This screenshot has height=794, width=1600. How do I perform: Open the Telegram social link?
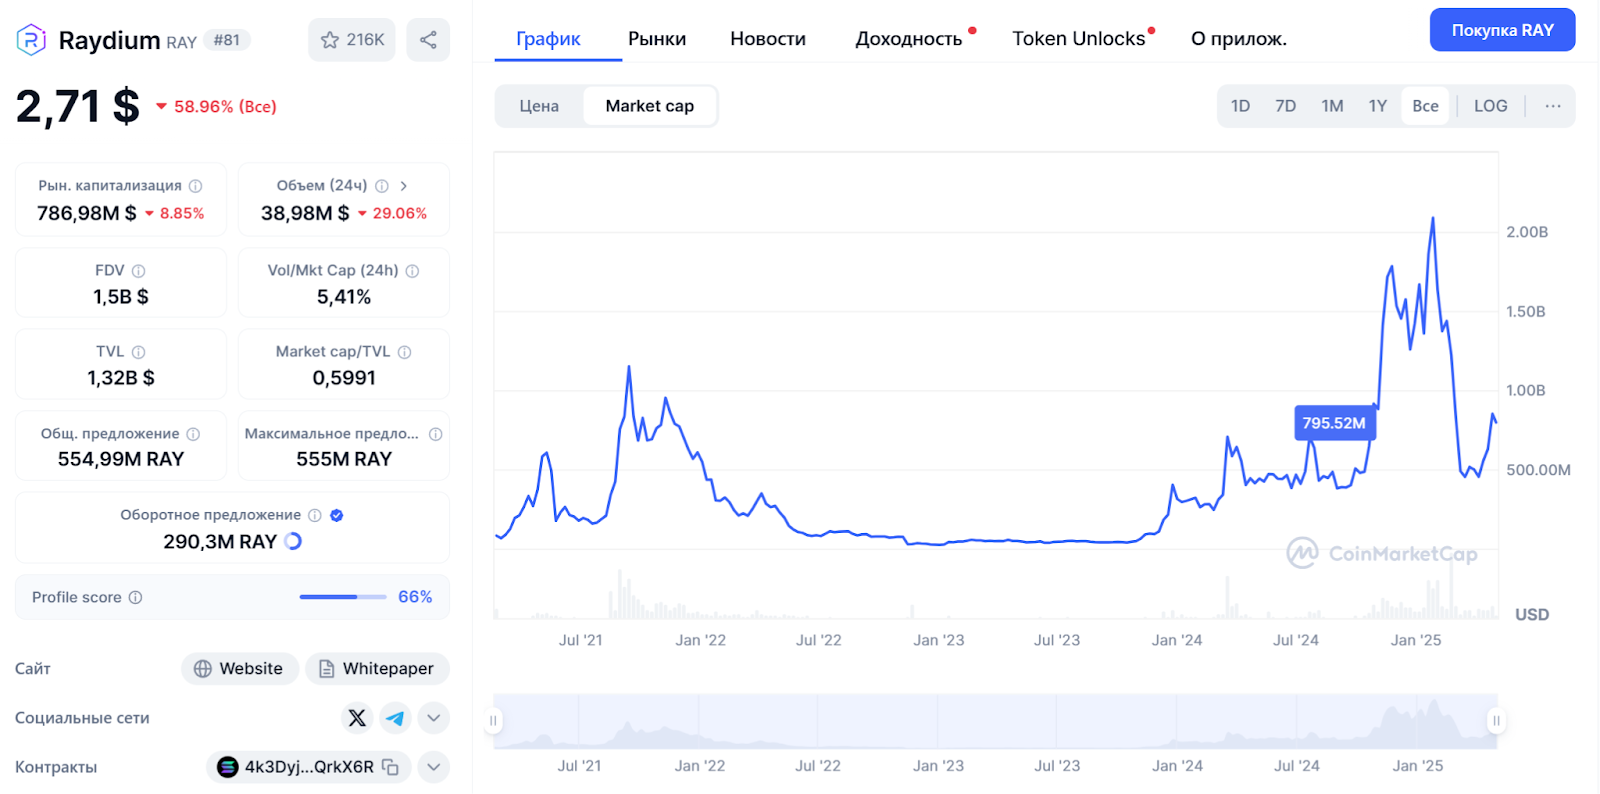[395, 718]
